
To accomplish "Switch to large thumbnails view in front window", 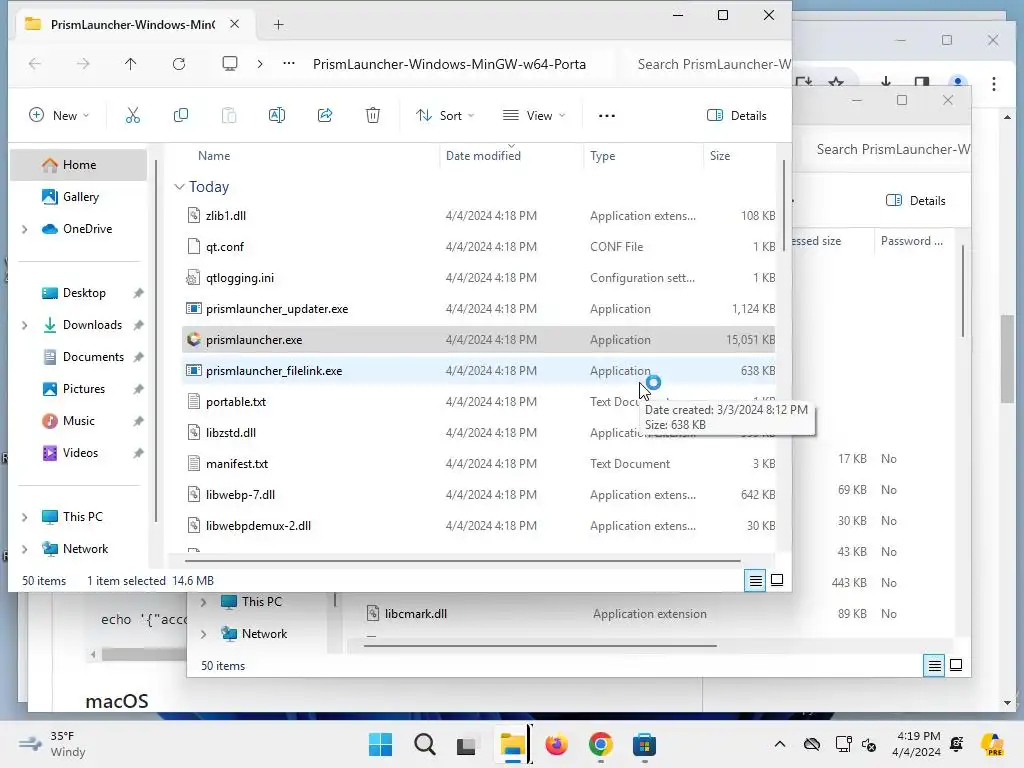I will (x=777, y=580).
